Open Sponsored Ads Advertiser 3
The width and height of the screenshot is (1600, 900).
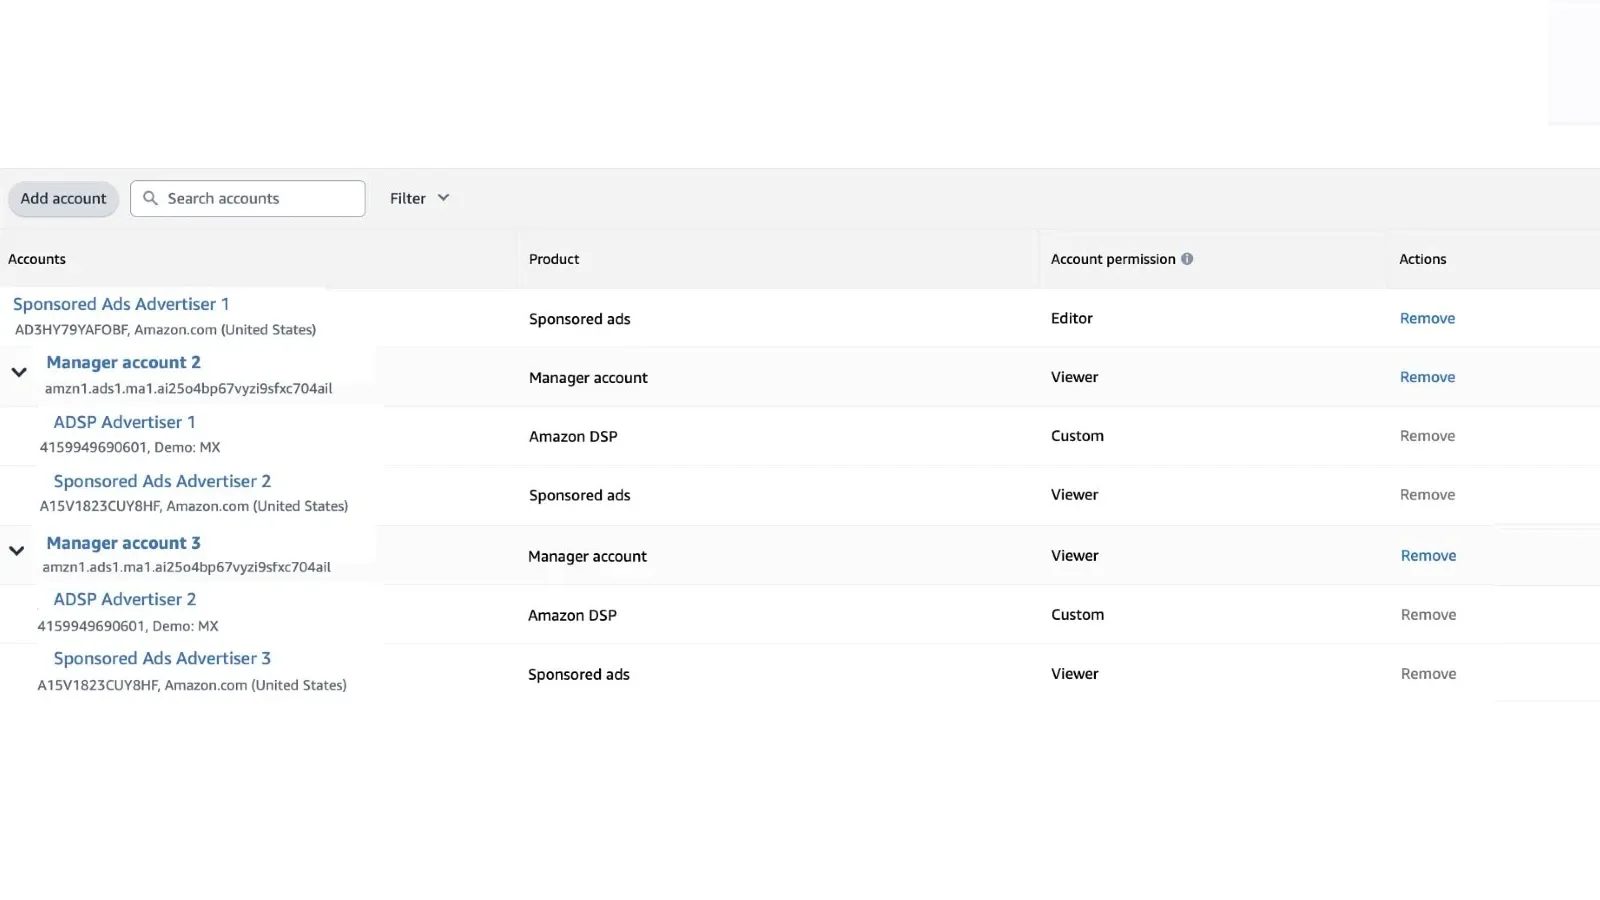[x=161, y=658]
